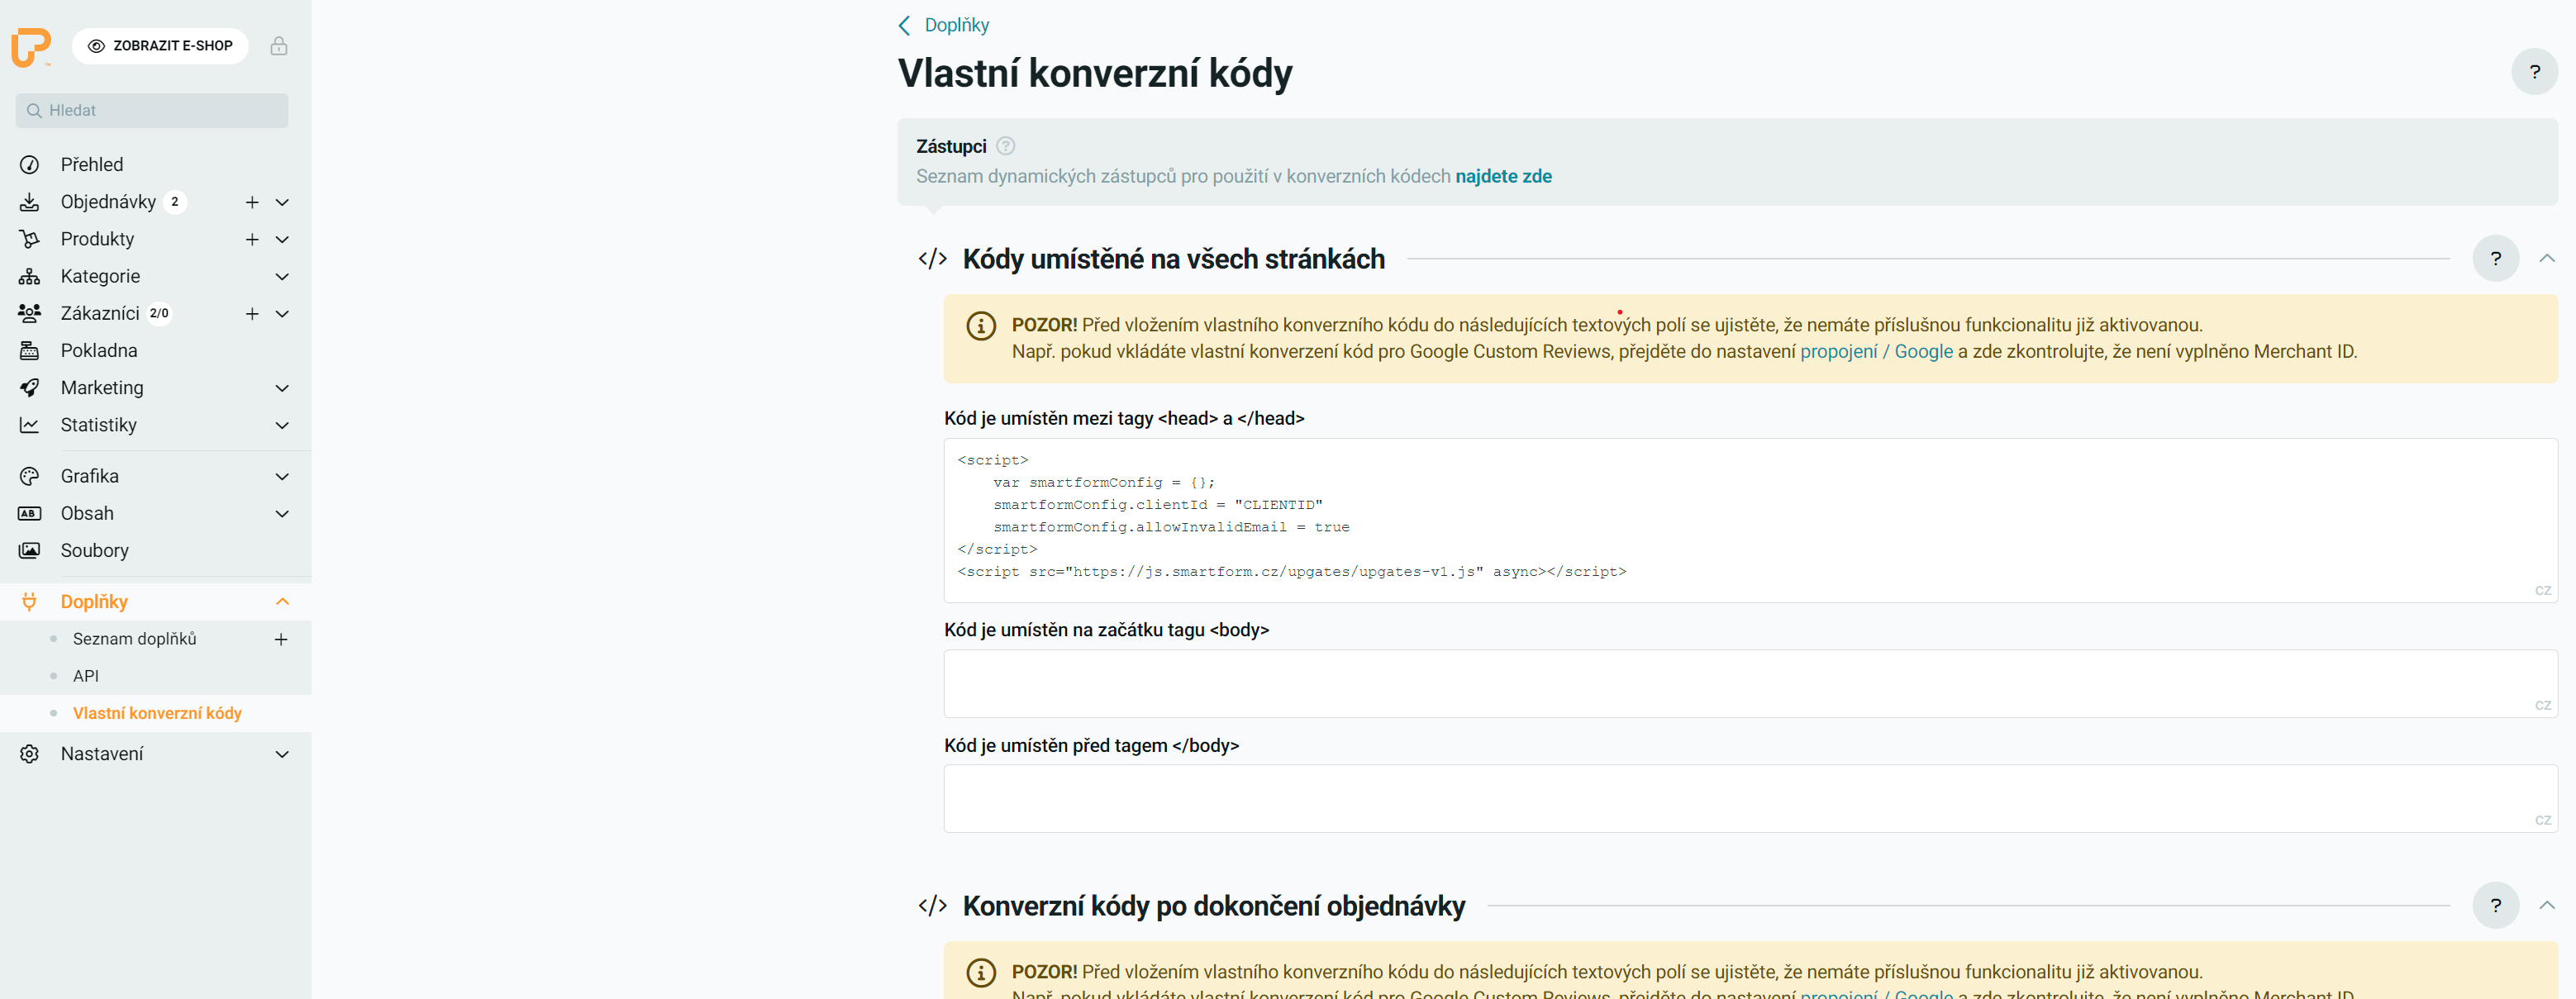Add a new product with the plus icon
Image resolution: width=2576 pixels, height=999 pixels.
coord(252,239)
